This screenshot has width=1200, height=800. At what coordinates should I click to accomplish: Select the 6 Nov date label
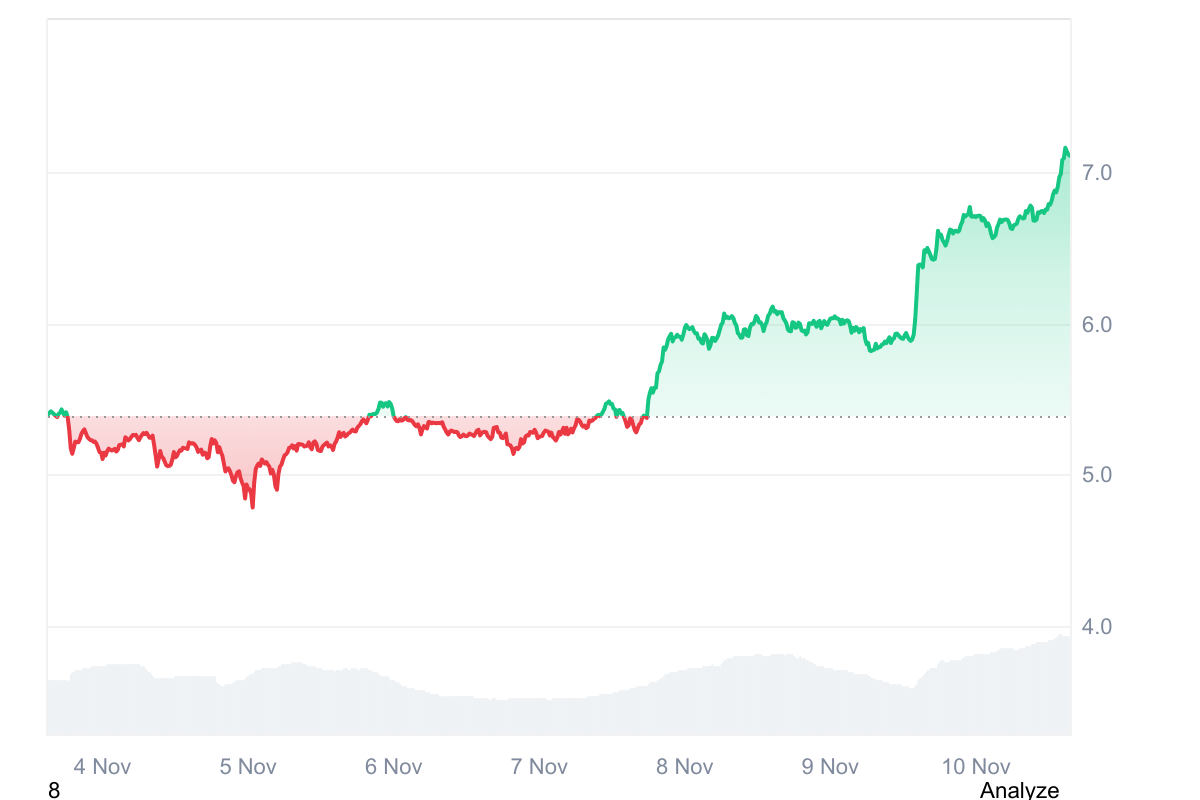[x=393, y=767]
